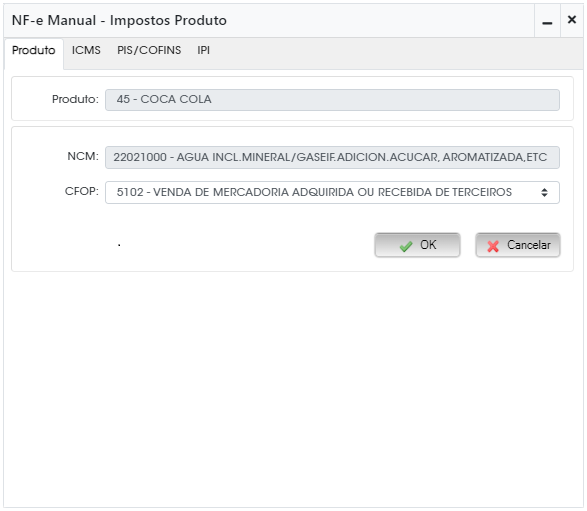Viewport: 587px width, 511px height.
Task: Confirm with the OK button
Action: pyautogui.click(x=417, y=245)
